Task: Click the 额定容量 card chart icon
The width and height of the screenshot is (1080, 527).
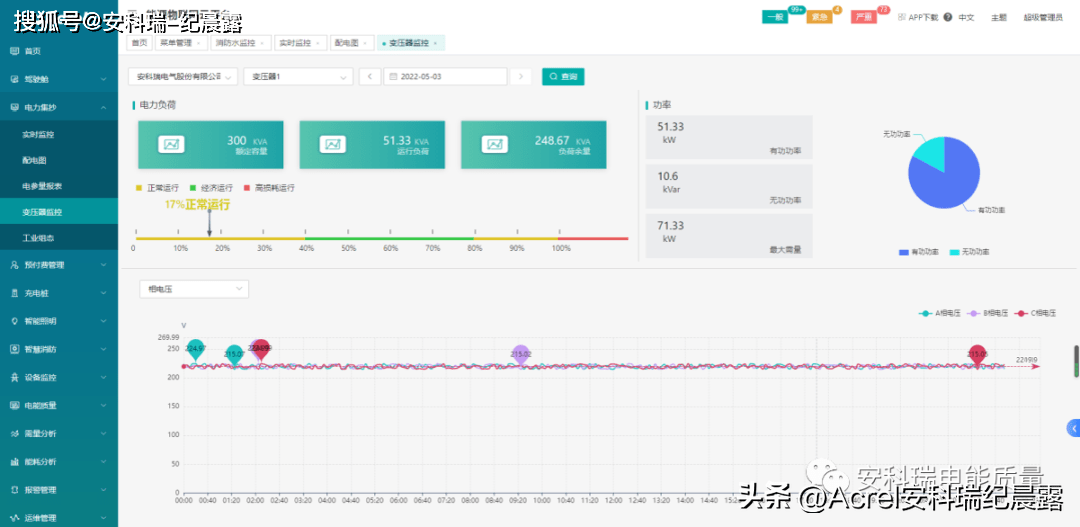Action: point(171,145)
